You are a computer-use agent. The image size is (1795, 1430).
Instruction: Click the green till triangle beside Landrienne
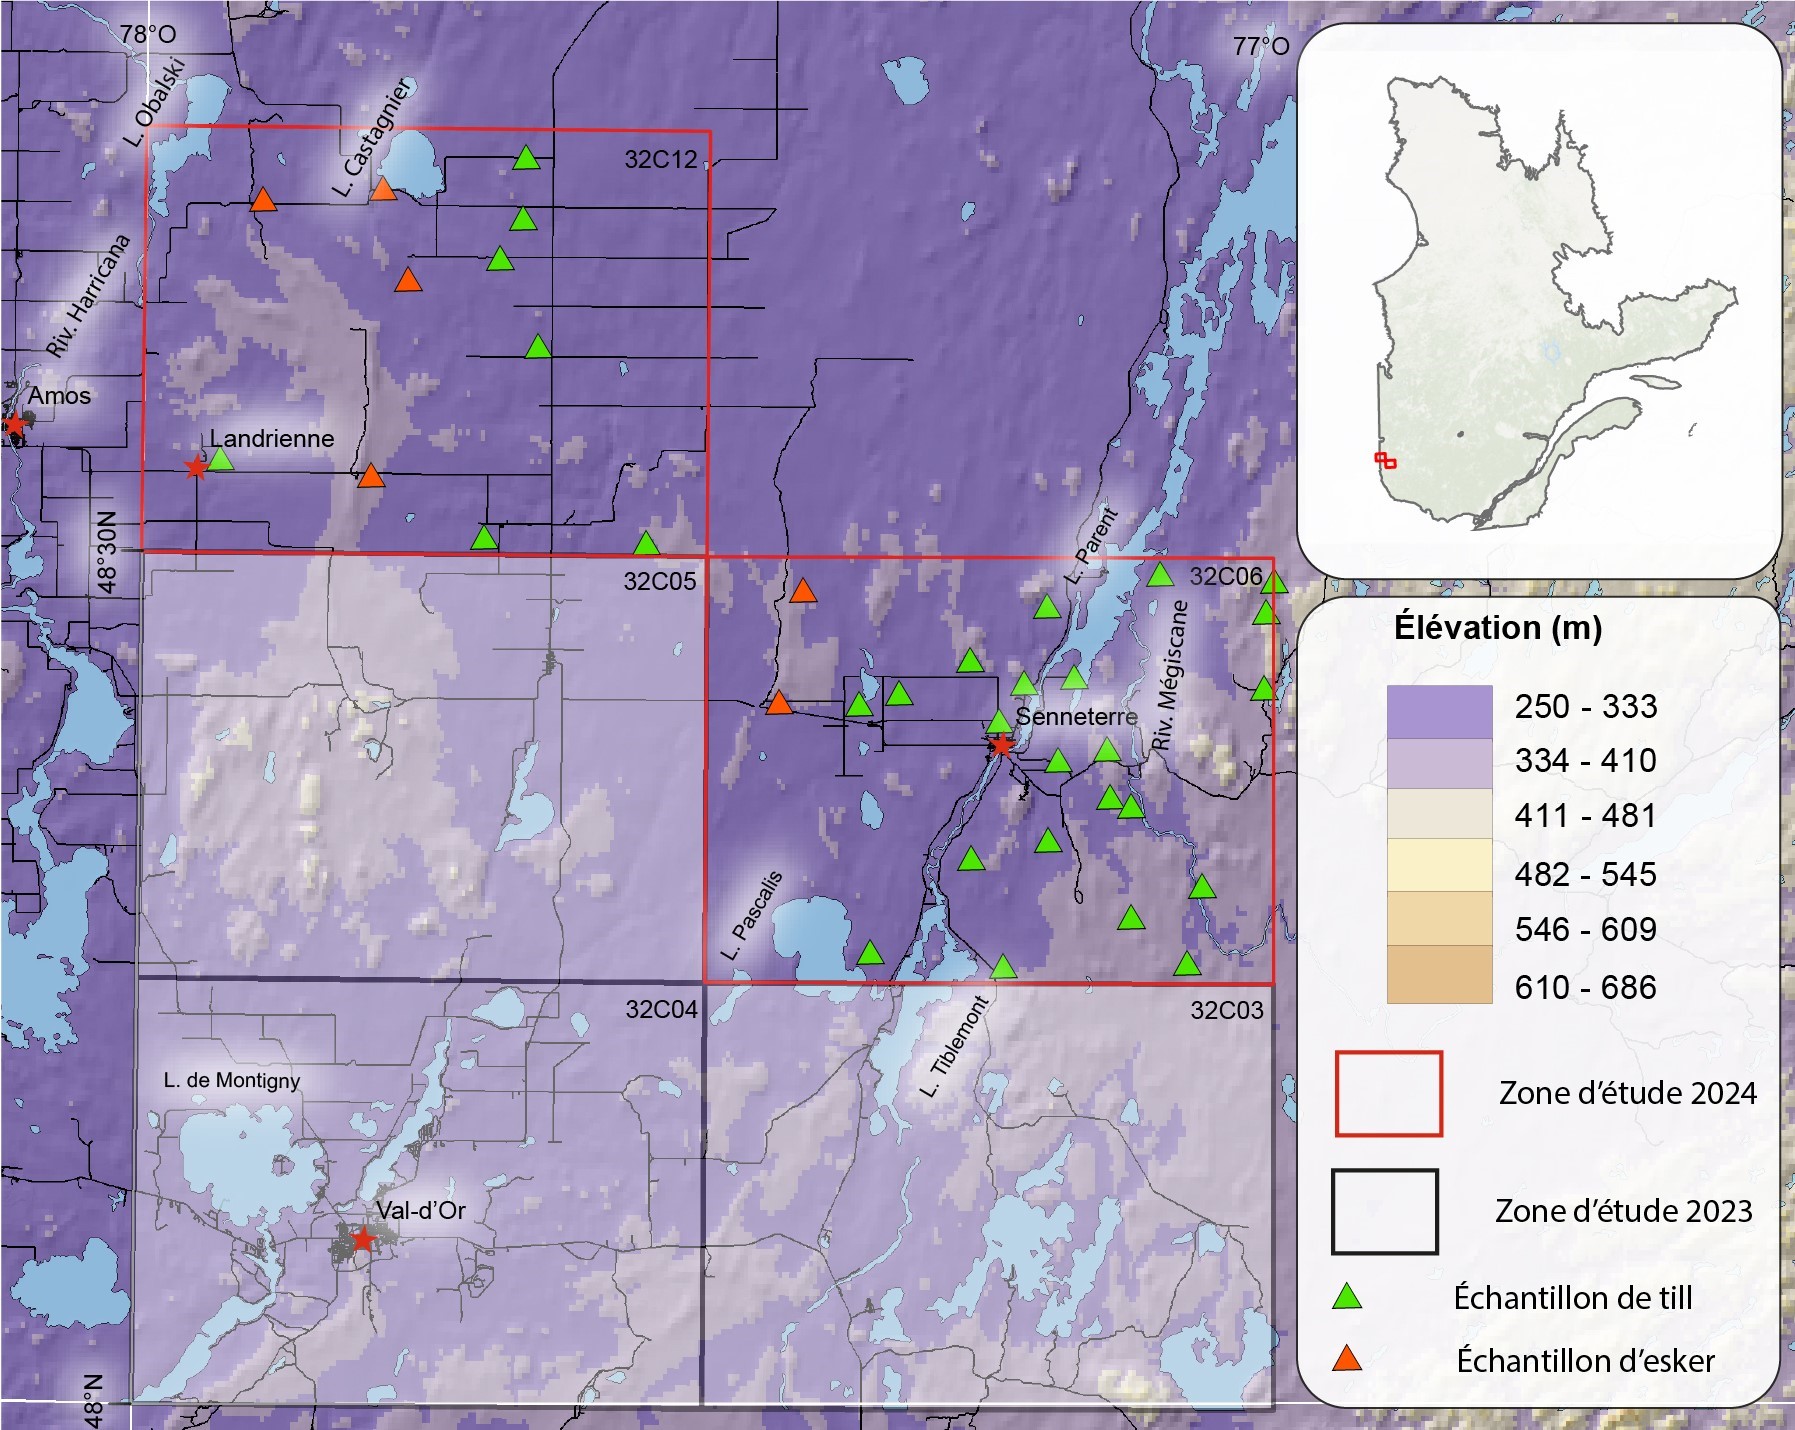click(221, 460)
